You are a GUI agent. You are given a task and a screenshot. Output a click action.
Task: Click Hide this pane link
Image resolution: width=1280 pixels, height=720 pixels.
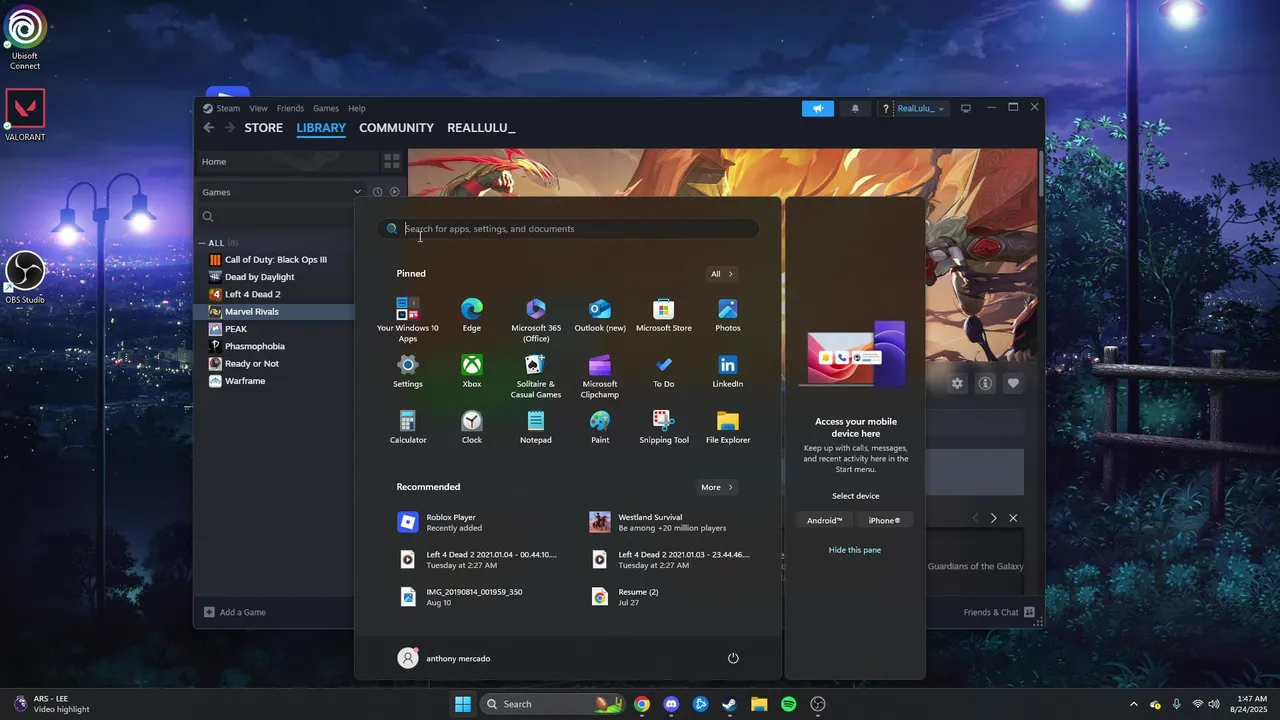pos(855,550)
